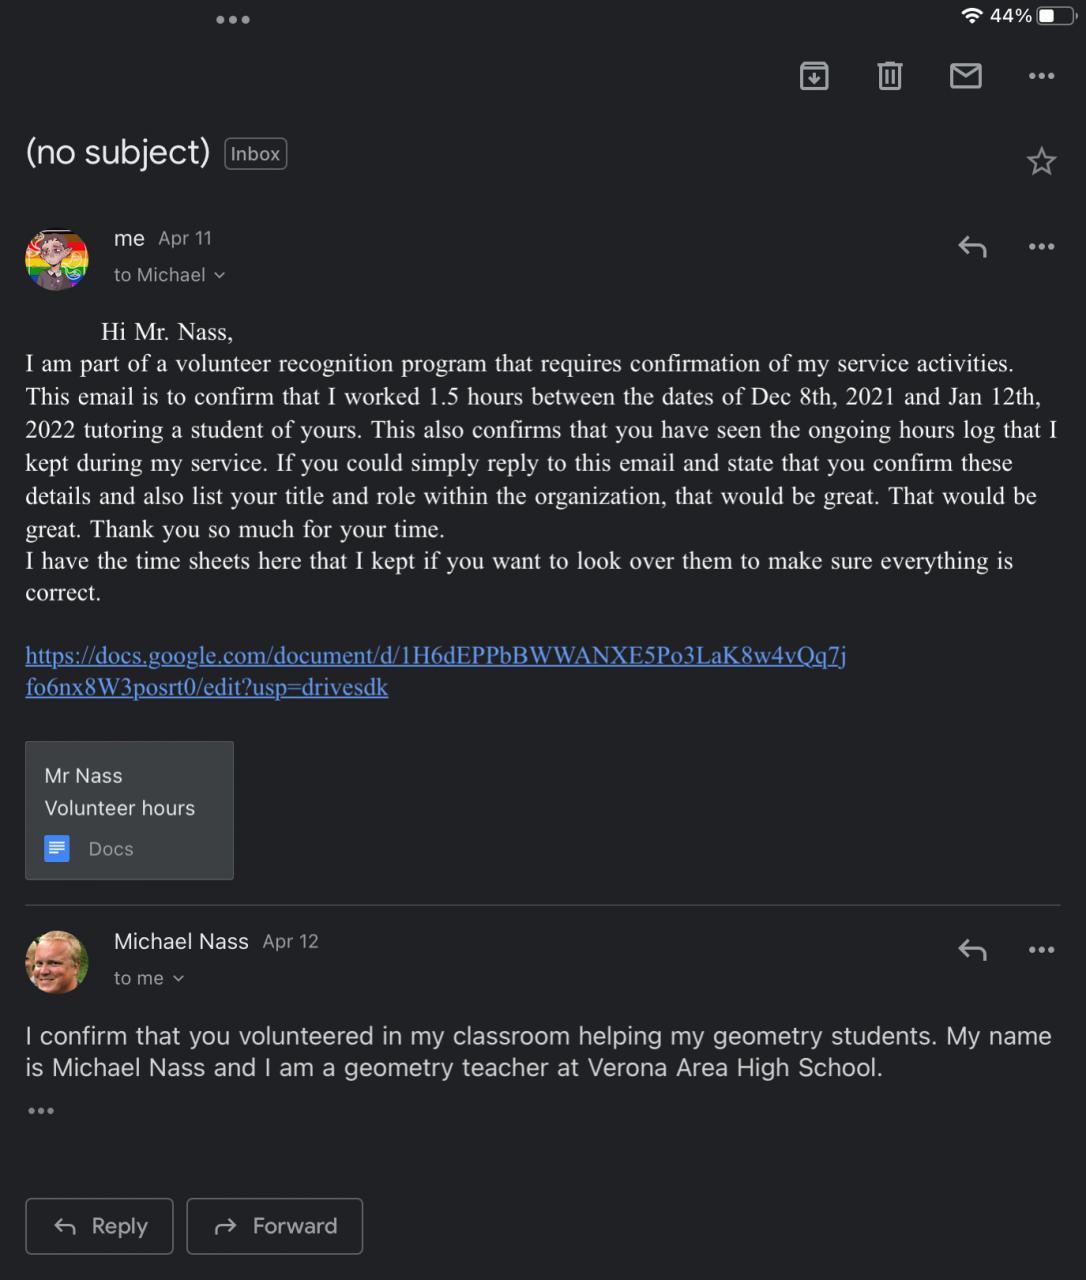This screenshot has height=1280, width=1086.
Task: Delete the email with trash icon
Action: 889,76
